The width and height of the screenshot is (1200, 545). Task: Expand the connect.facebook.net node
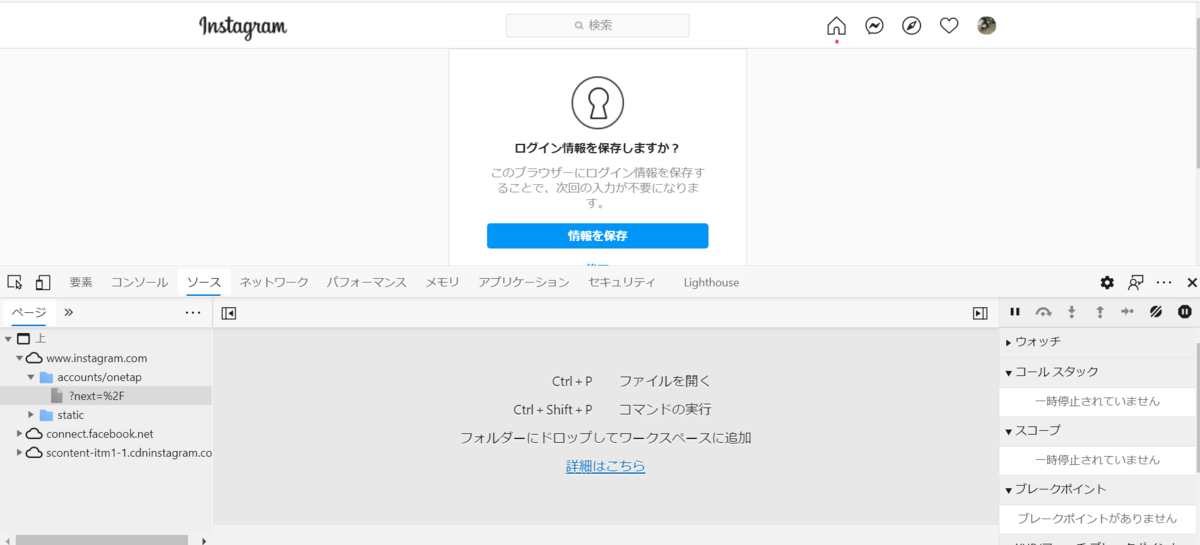(20, 434)
